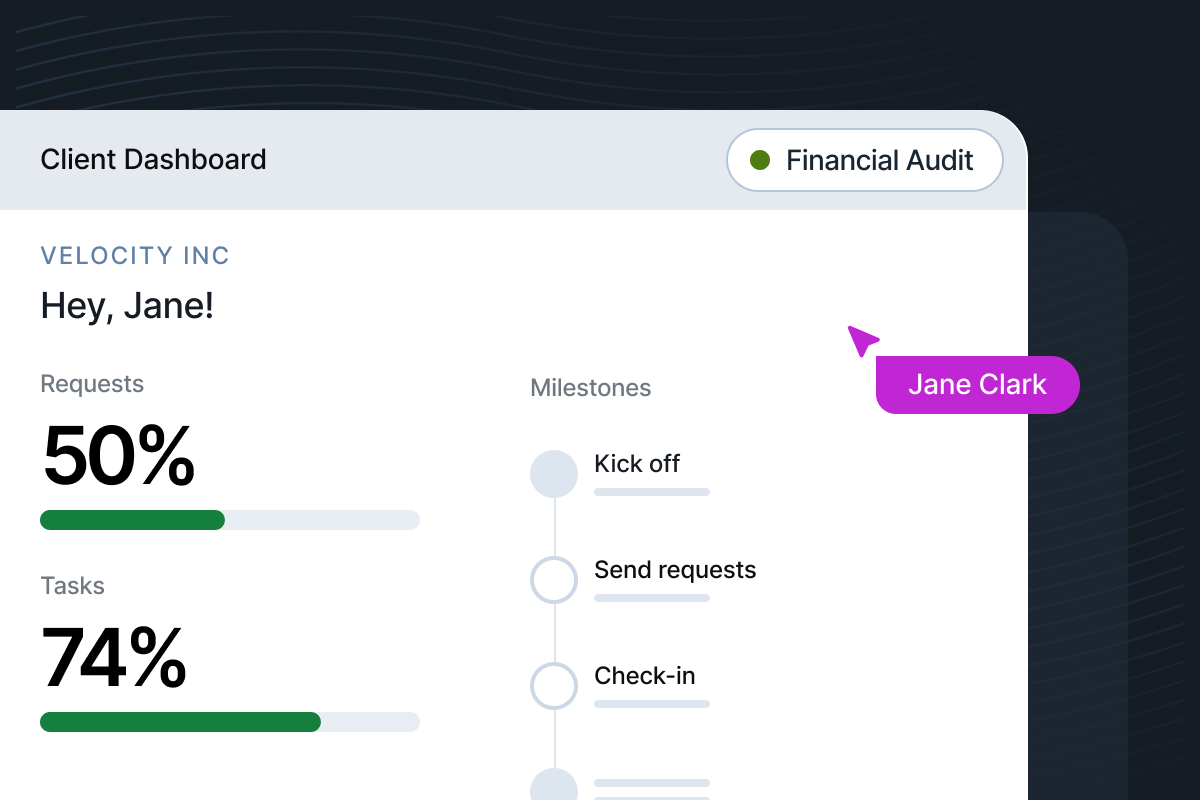Toggle the Kick off milestone complete
The image size is (1200, 800).
point(554,474)
